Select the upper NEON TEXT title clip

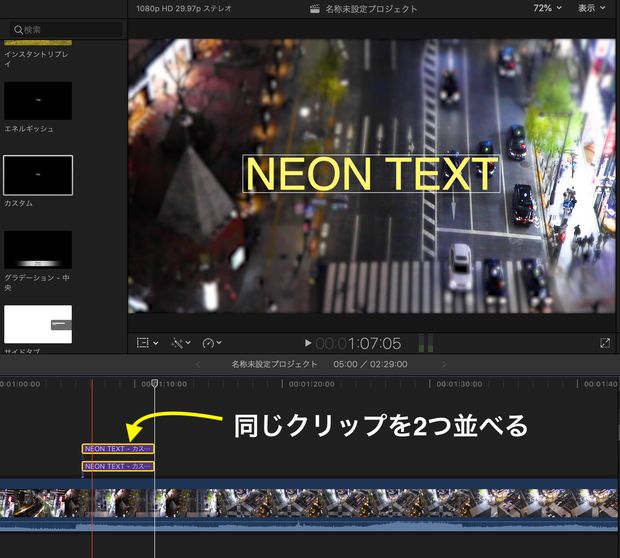118,449
